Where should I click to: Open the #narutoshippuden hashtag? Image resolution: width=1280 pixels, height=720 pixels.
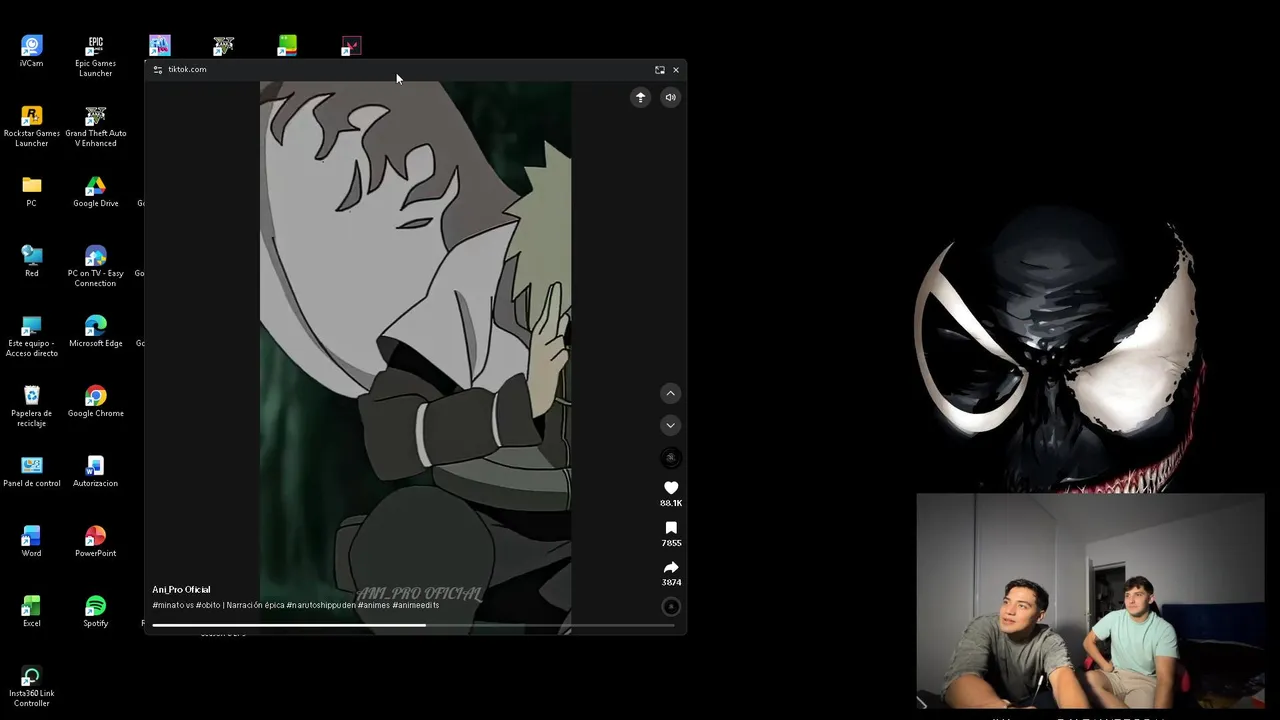coord(320,605)
